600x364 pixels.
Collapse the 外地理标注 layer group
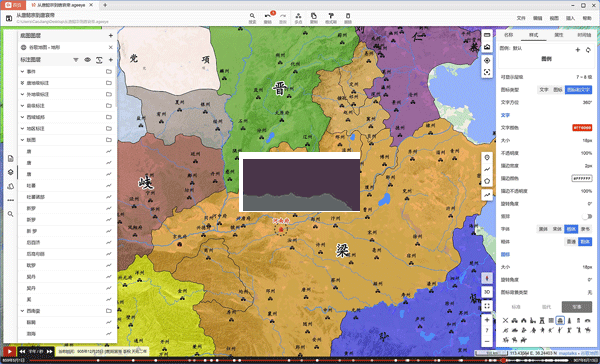tap(23, 94)
